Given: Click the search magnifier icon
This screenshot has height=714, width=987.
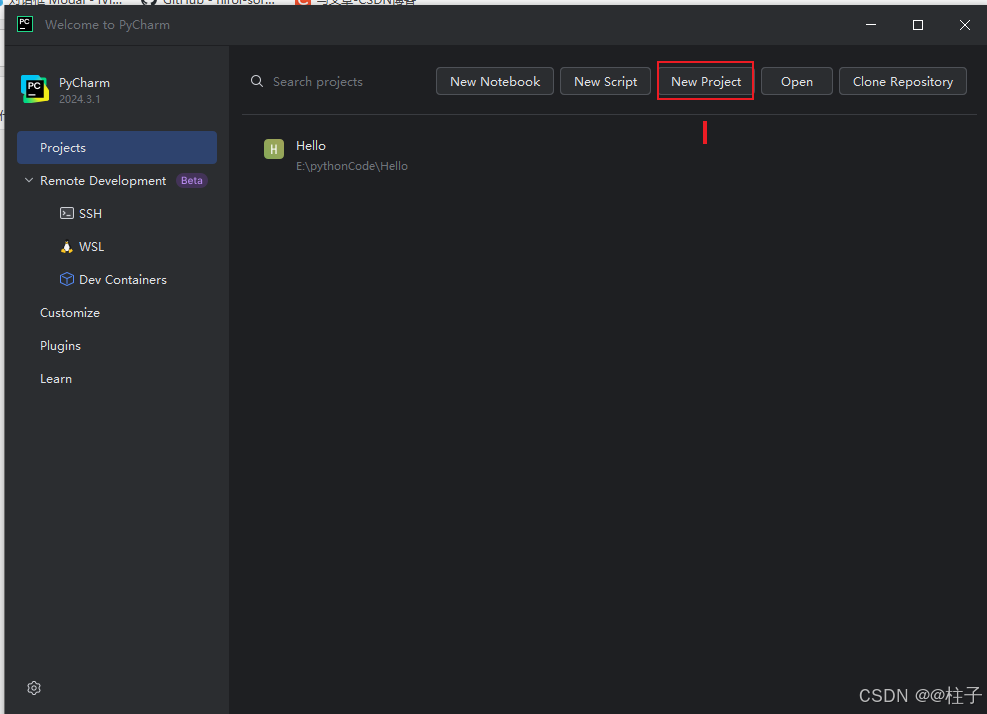Looking at the screenshot, I should point(257,81).
